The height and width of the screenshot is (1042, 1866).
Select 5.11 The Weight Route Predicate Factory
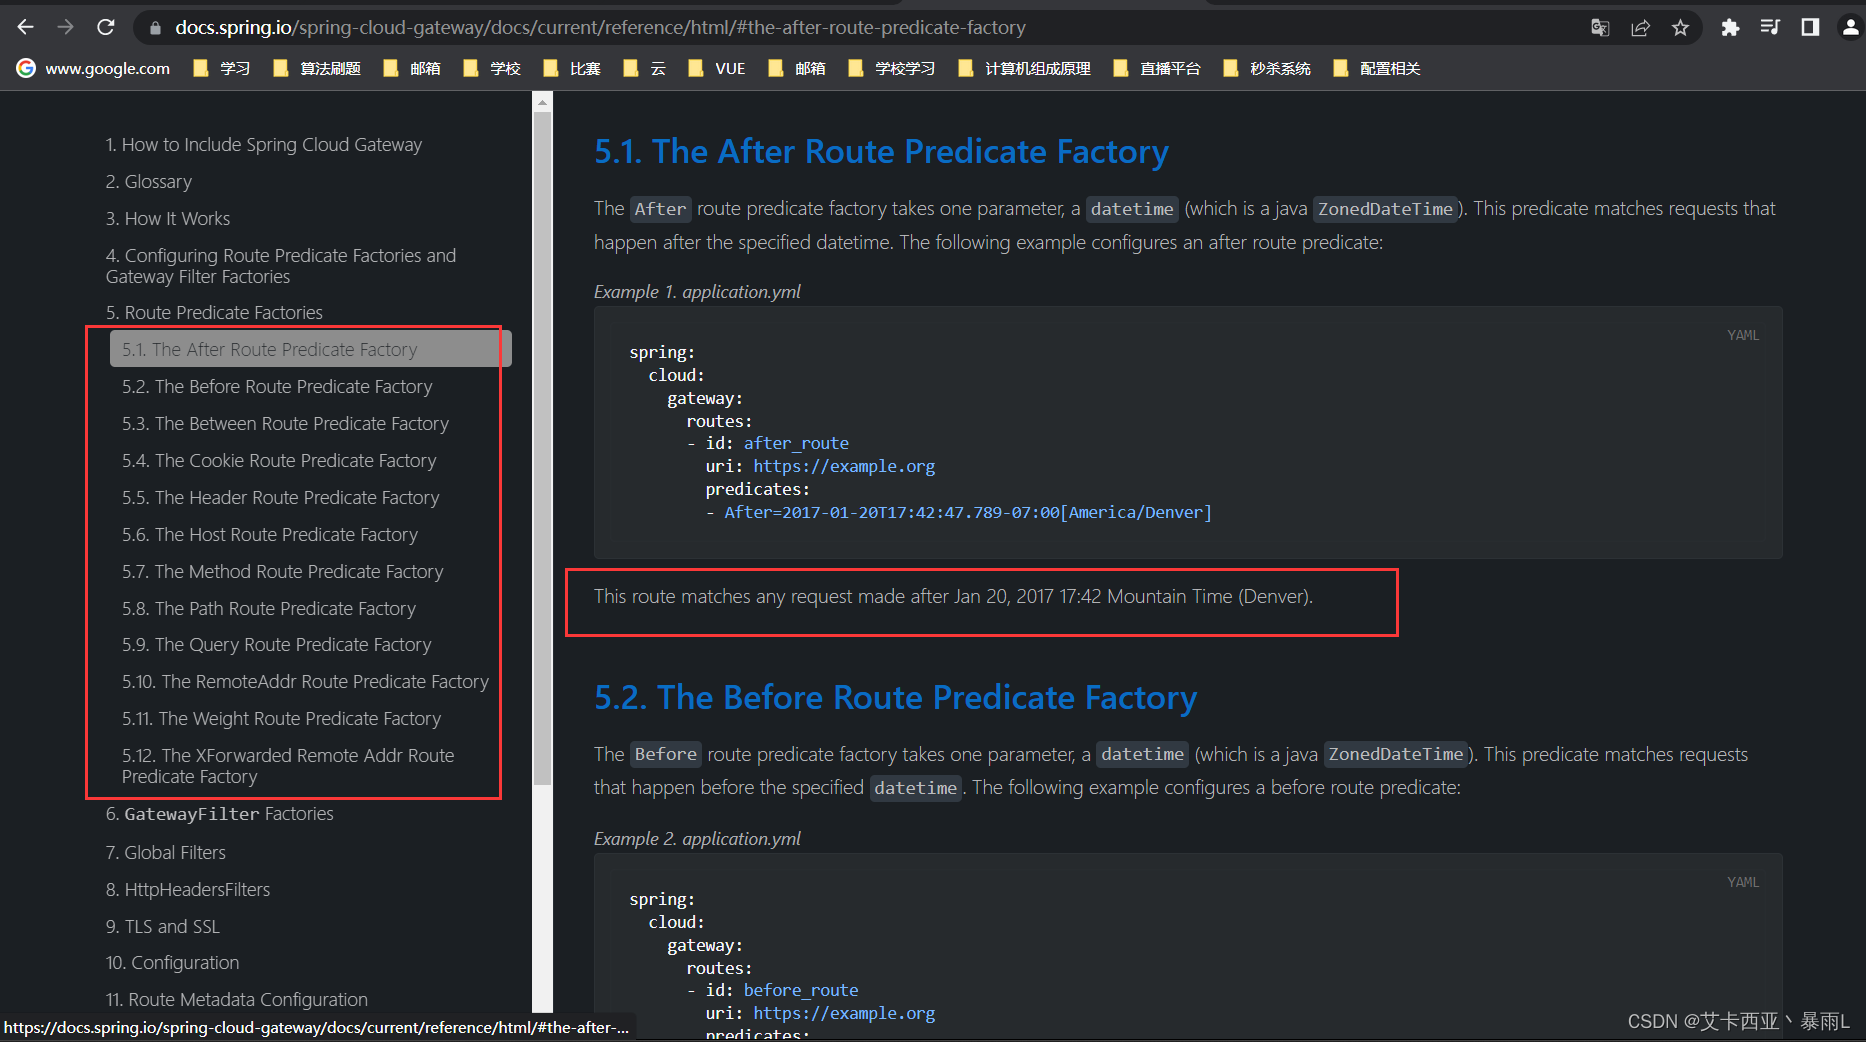coord(281,719)
